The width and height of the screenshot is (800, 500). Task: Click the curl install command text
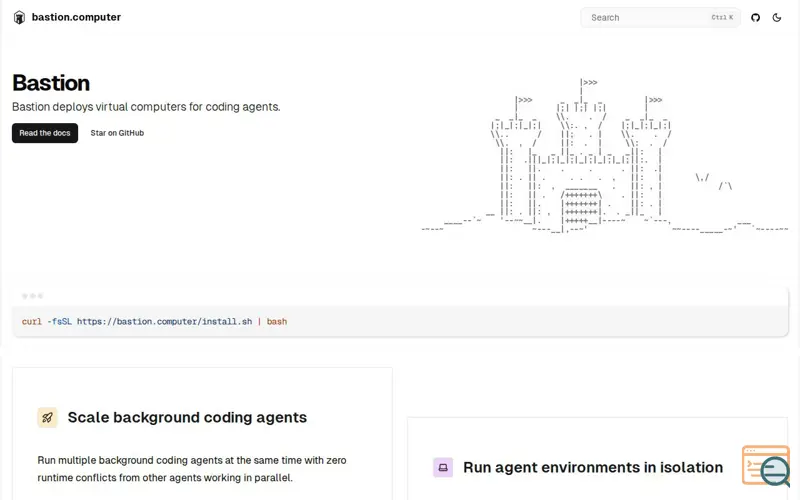tap(154, 321)
